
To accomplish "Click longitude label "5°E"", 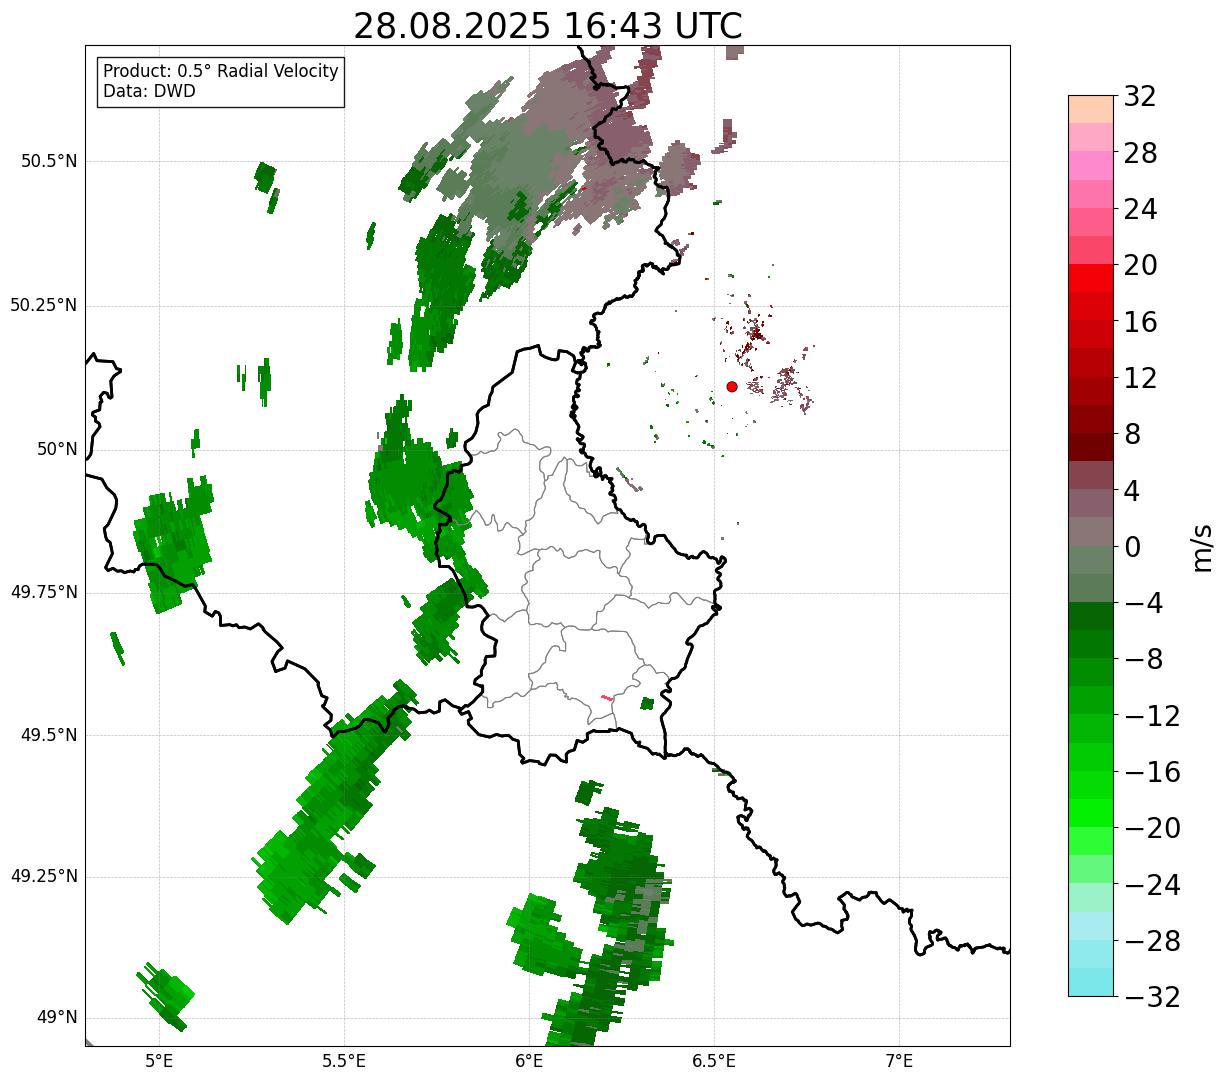I will point(159,1060).
